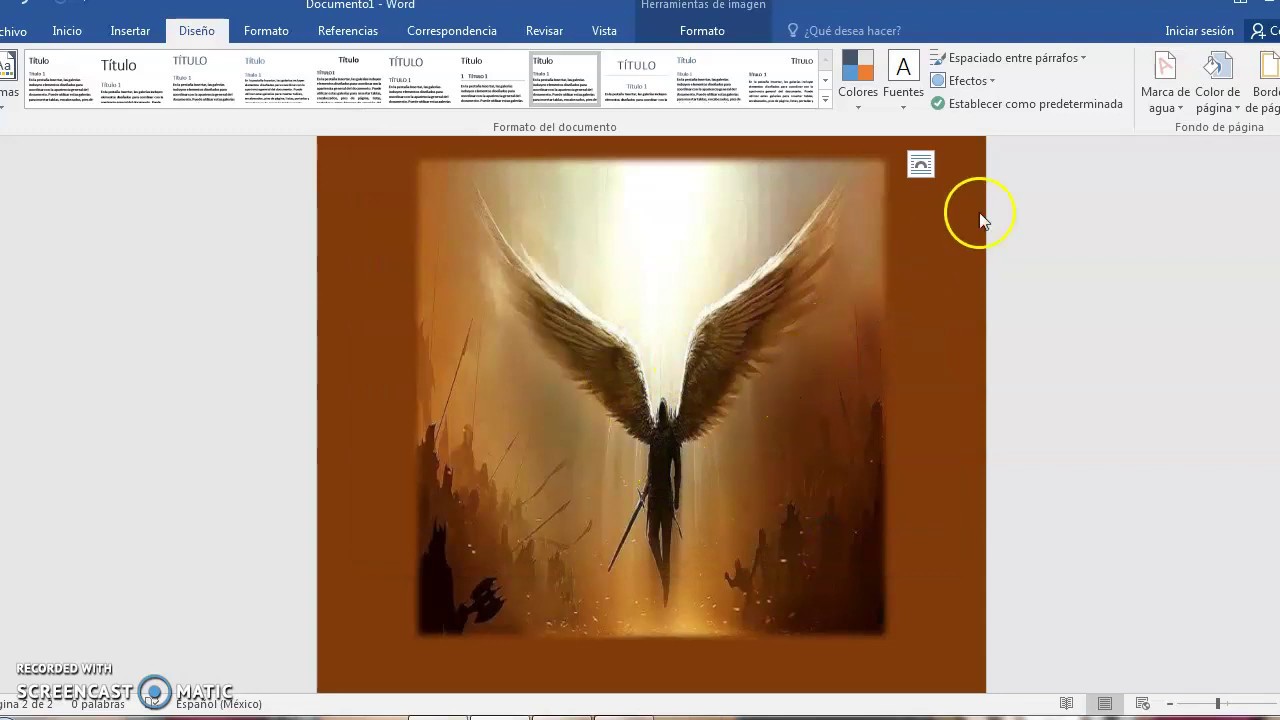Open the Insertar tab
The image size is (1280, 720).
click(x=130, y=31)
